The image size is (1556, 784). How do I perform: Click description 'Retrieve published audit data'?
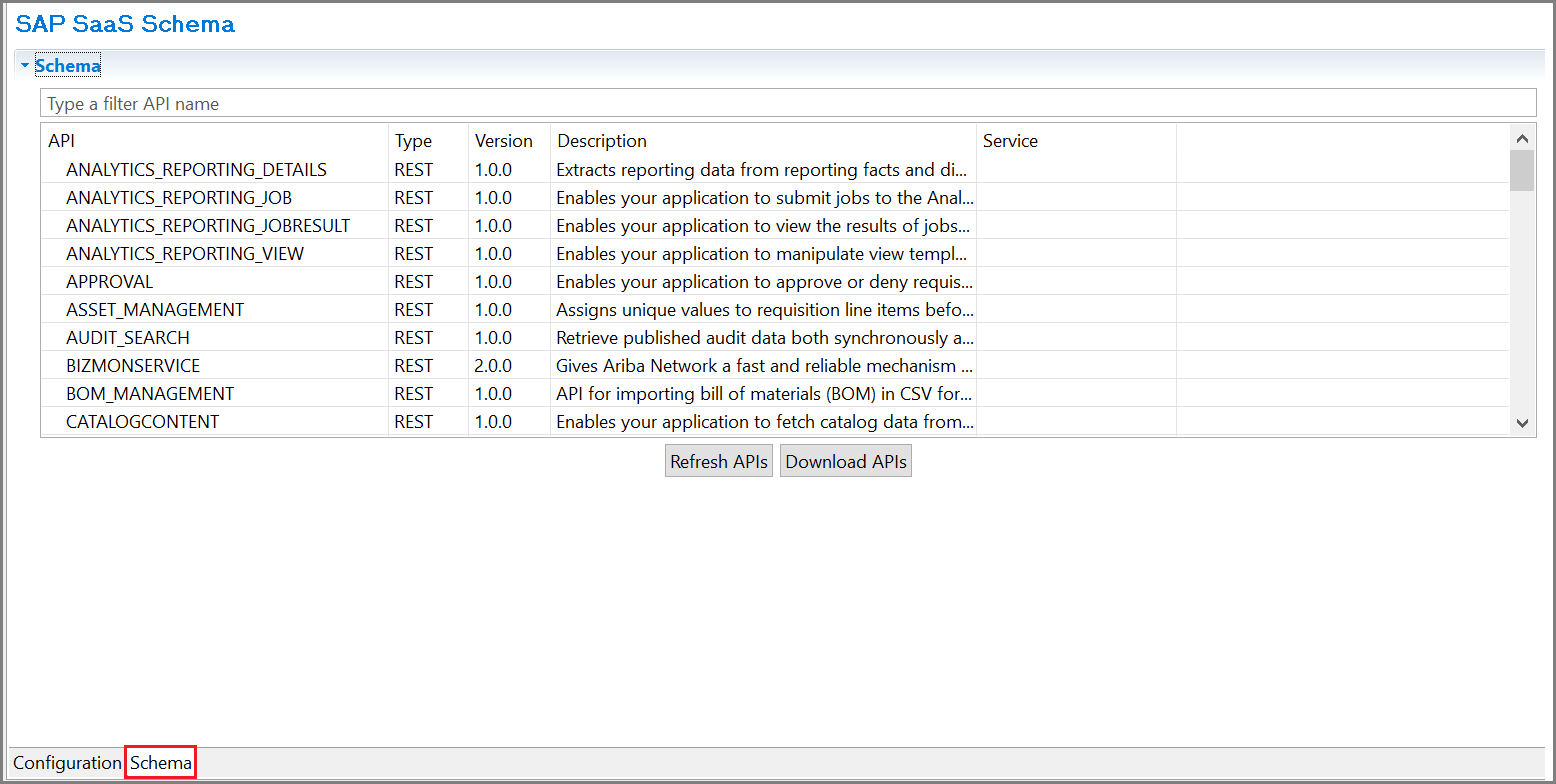(765, 338)
